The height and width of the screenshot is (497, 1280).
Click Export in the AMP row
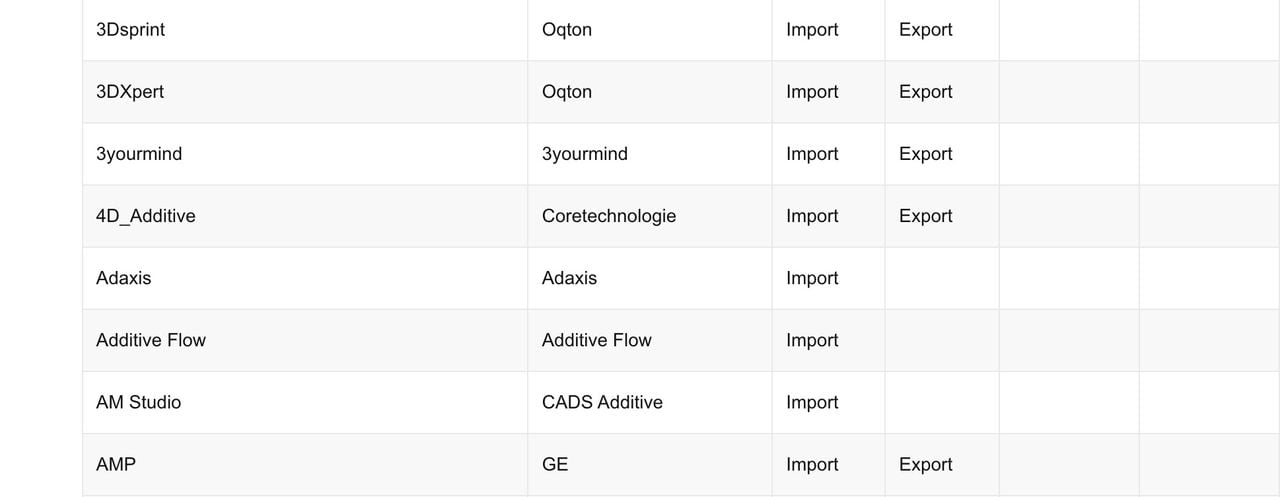925,464
